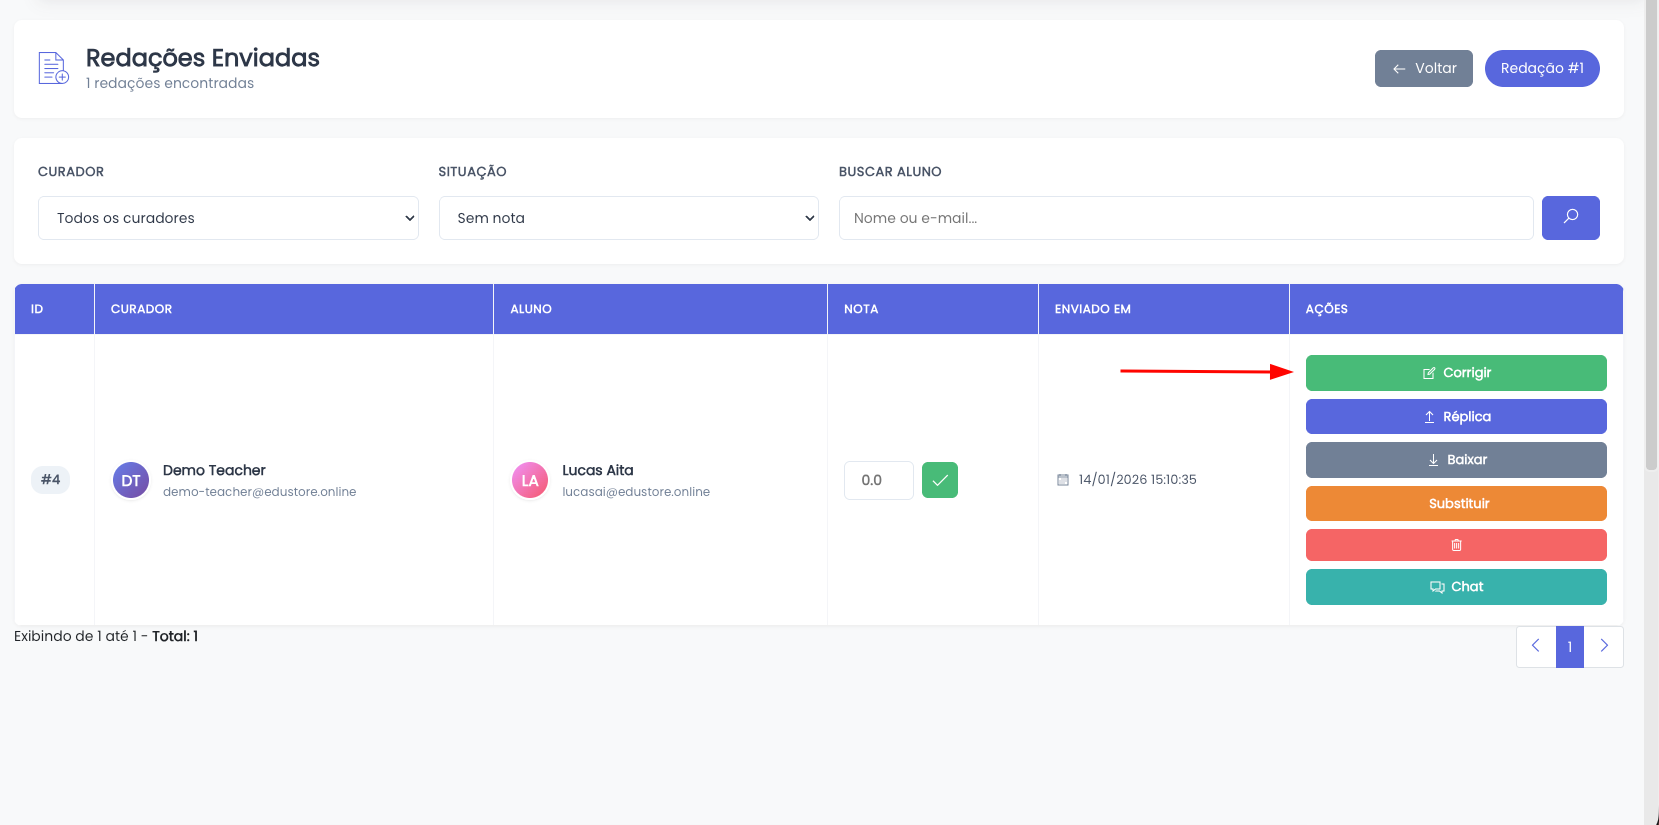Upload a Réplica for essay

(x=1455, y=417)
